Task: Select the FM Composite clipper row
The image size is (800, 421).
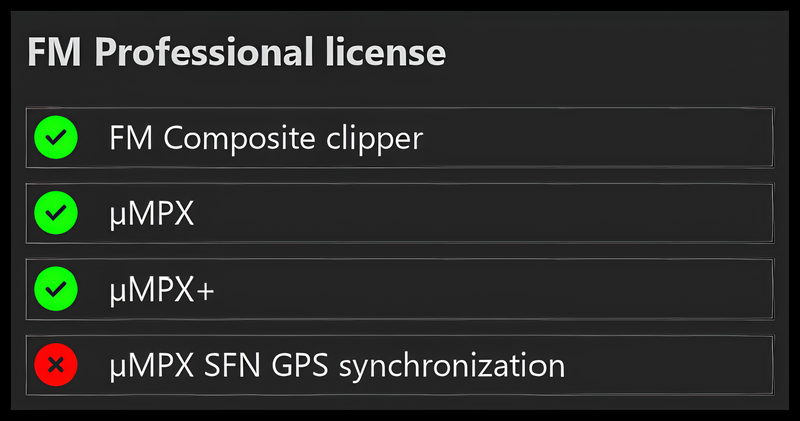Action: tap(399, 137)
